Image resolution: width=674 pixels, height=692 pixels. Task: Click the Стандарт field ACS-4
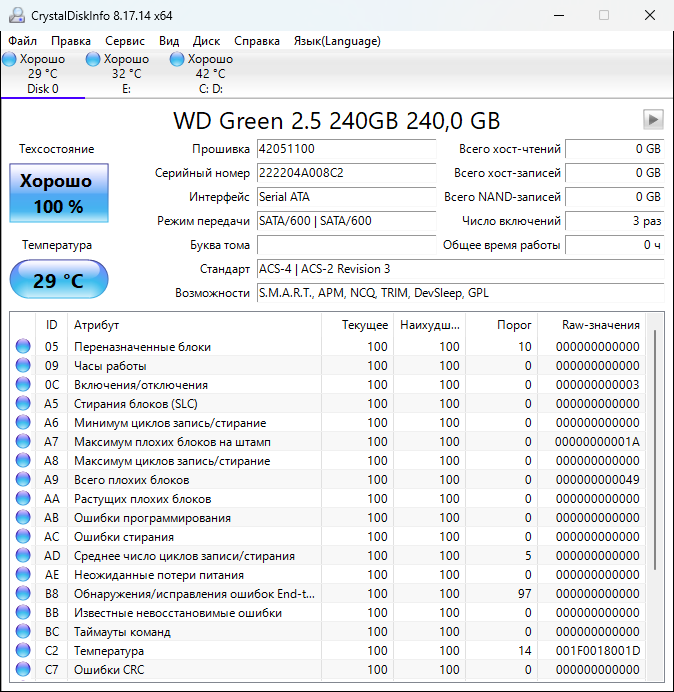click(460, 269)
